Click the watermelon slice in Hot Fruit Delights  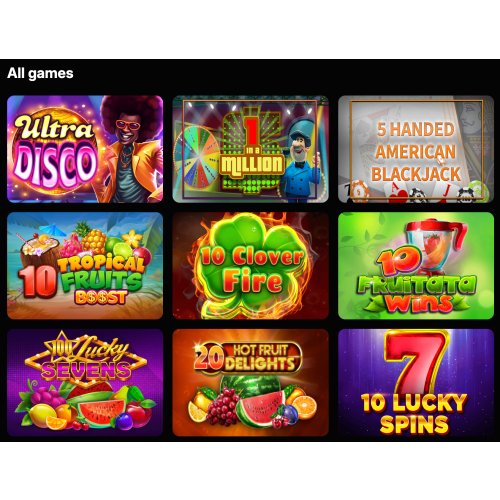[x=262, y=408]
